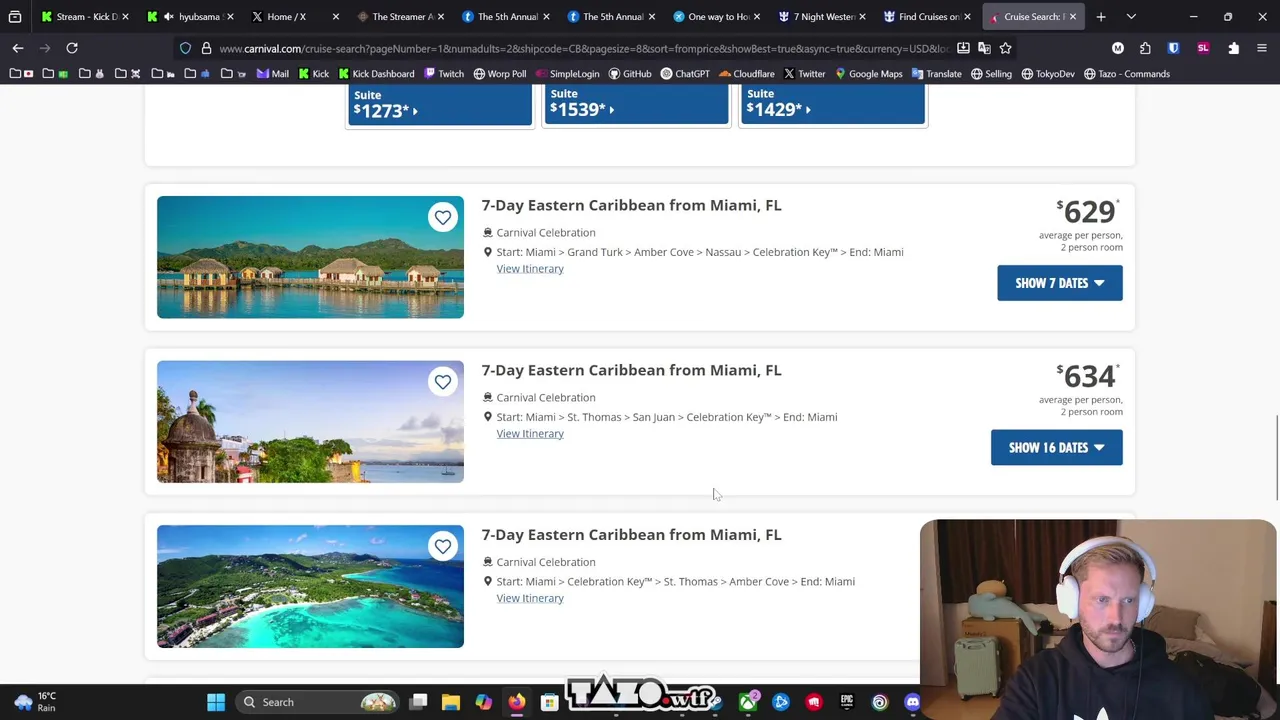Screen dimensions: 1280x720
Task: Open a new browser tab
Action: [x=1101, y=16]
